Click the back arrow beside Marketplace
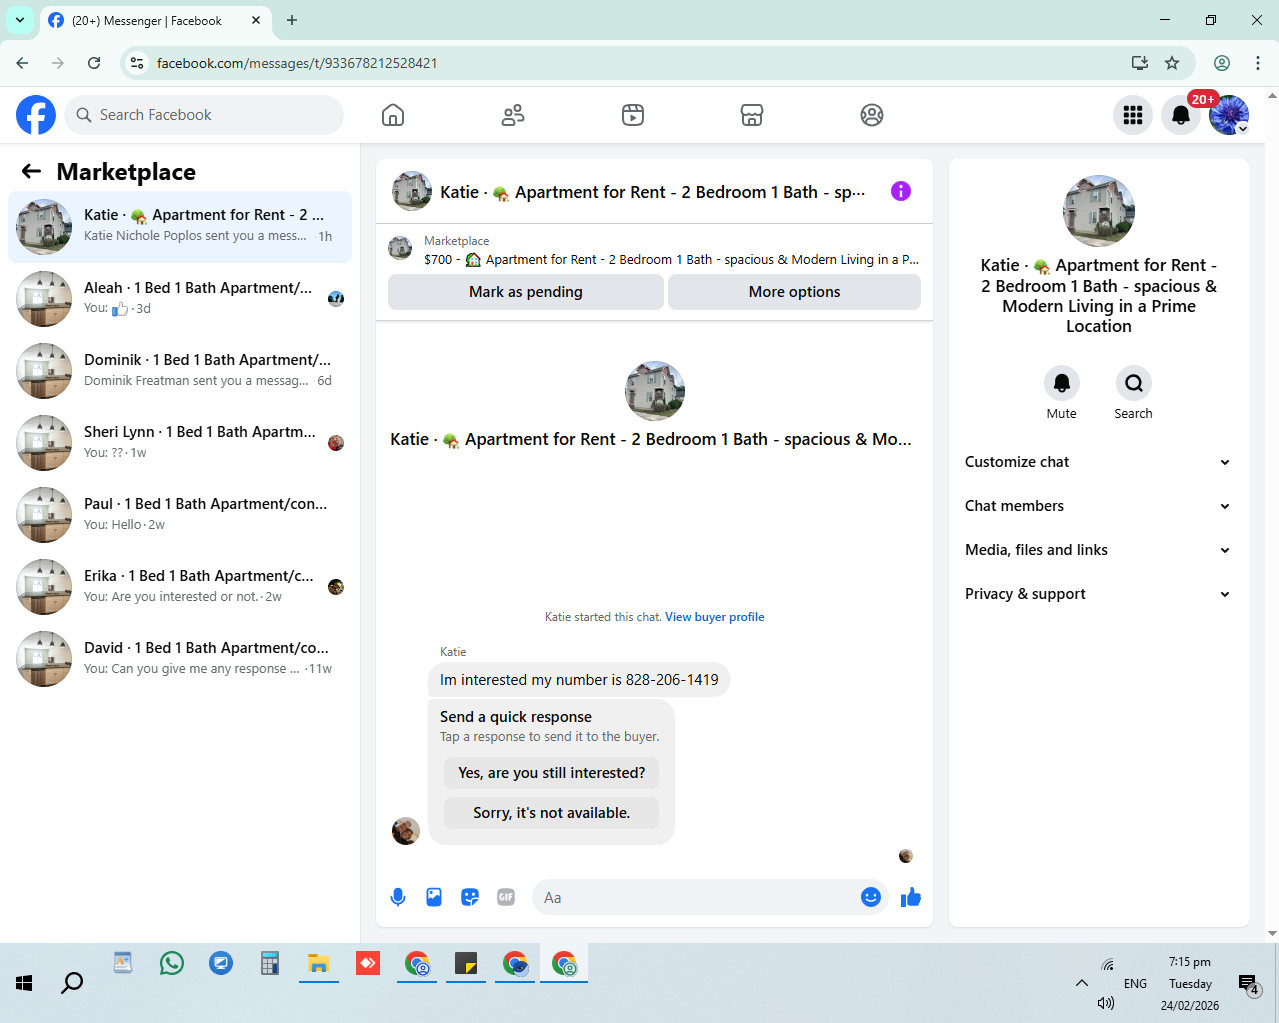 click(x=31, y=171)
